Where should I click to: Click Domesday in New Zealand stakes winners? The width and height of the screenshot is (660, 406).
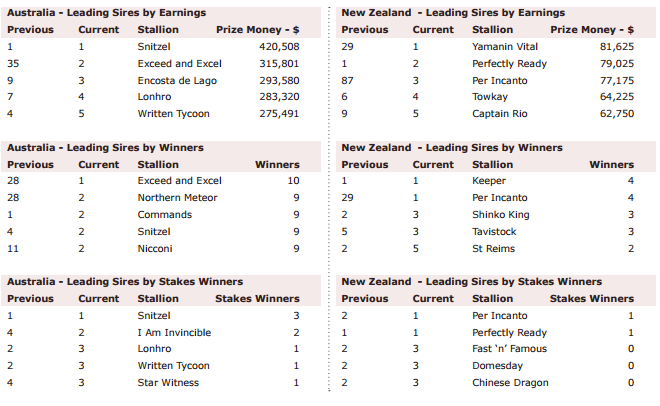(x=497, y=366)
